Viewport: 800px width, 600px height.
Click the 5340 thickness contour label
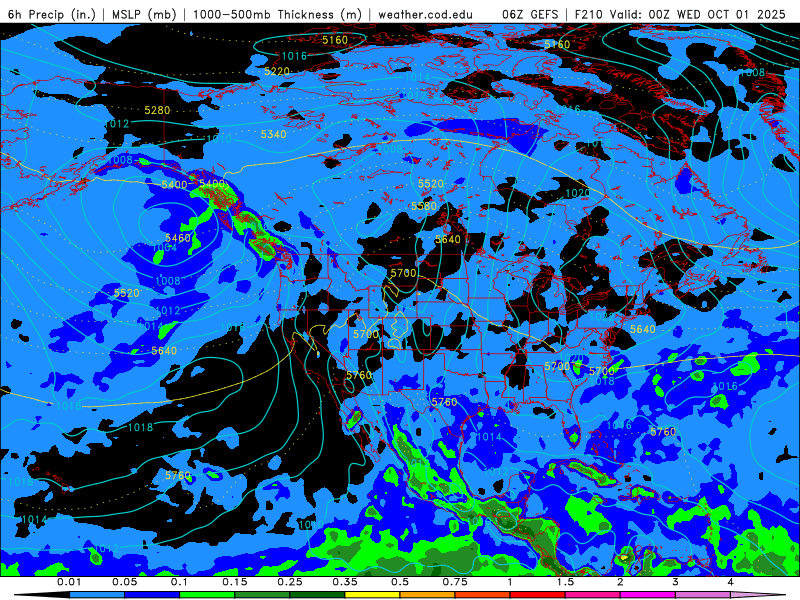click(x=273, y=134)
